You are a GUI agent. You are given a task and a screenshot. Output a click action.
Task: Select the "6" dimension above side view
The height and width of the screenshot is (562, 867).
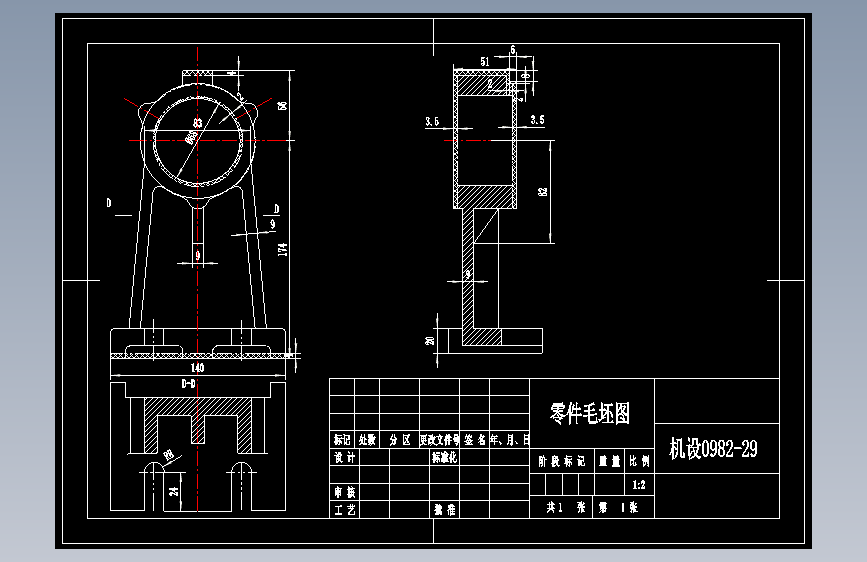pyautogui.click(x=513, y=50)
